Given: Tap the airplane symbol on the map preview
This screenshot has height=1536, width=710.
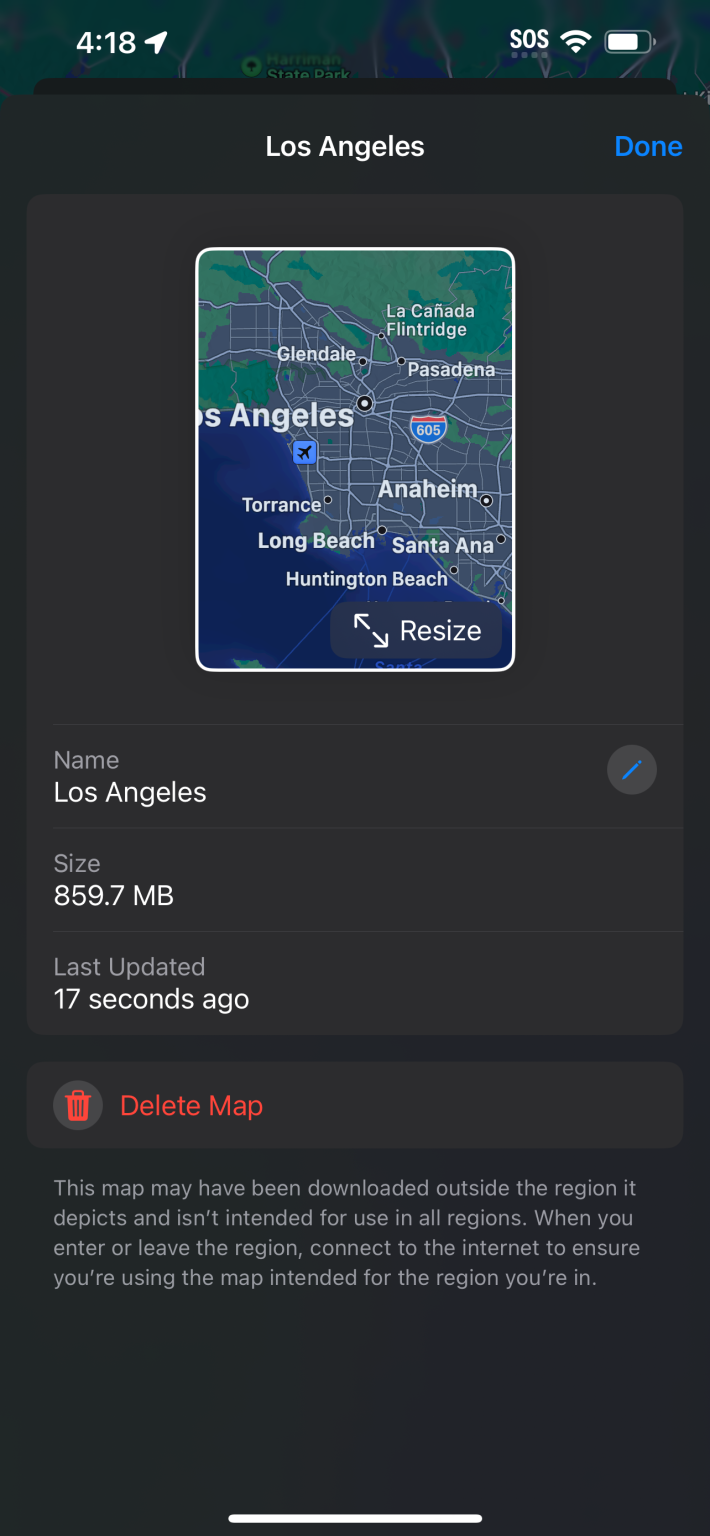Looking at the screenshot, I should [x=305, y=452].
